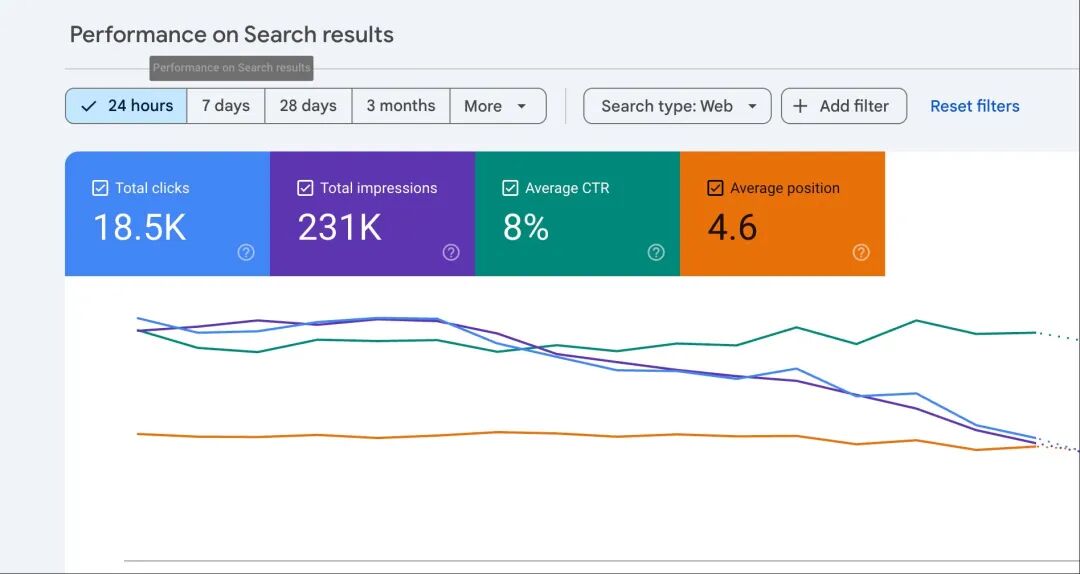Uncheck the Total impressions checkbox
The height and width of the screenshot is (574, 1080).
pyautogui.click(x=305, y=188)
